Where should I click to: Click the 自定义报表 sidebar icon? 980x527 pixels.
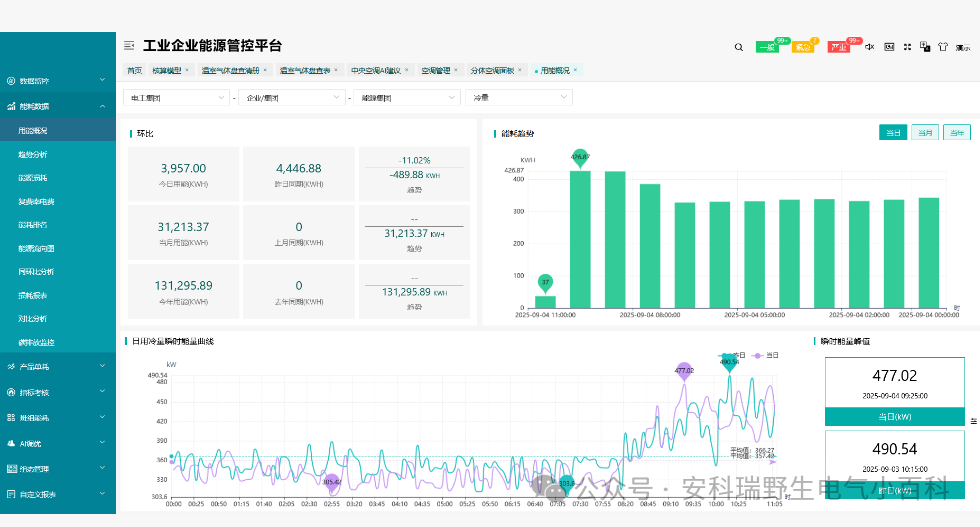point(11,494)
